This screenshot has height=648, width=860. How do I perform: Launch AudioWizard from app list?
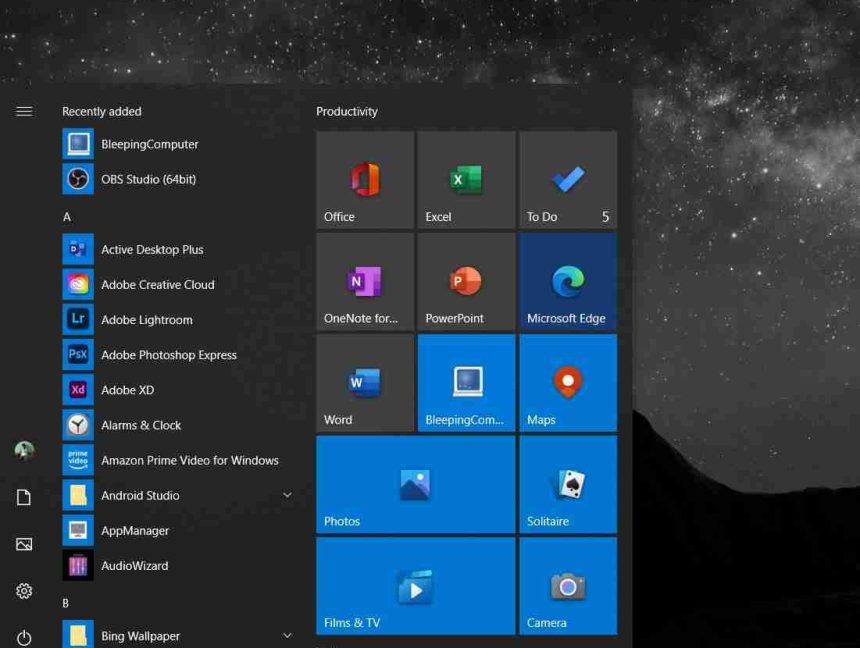point(178,565)
